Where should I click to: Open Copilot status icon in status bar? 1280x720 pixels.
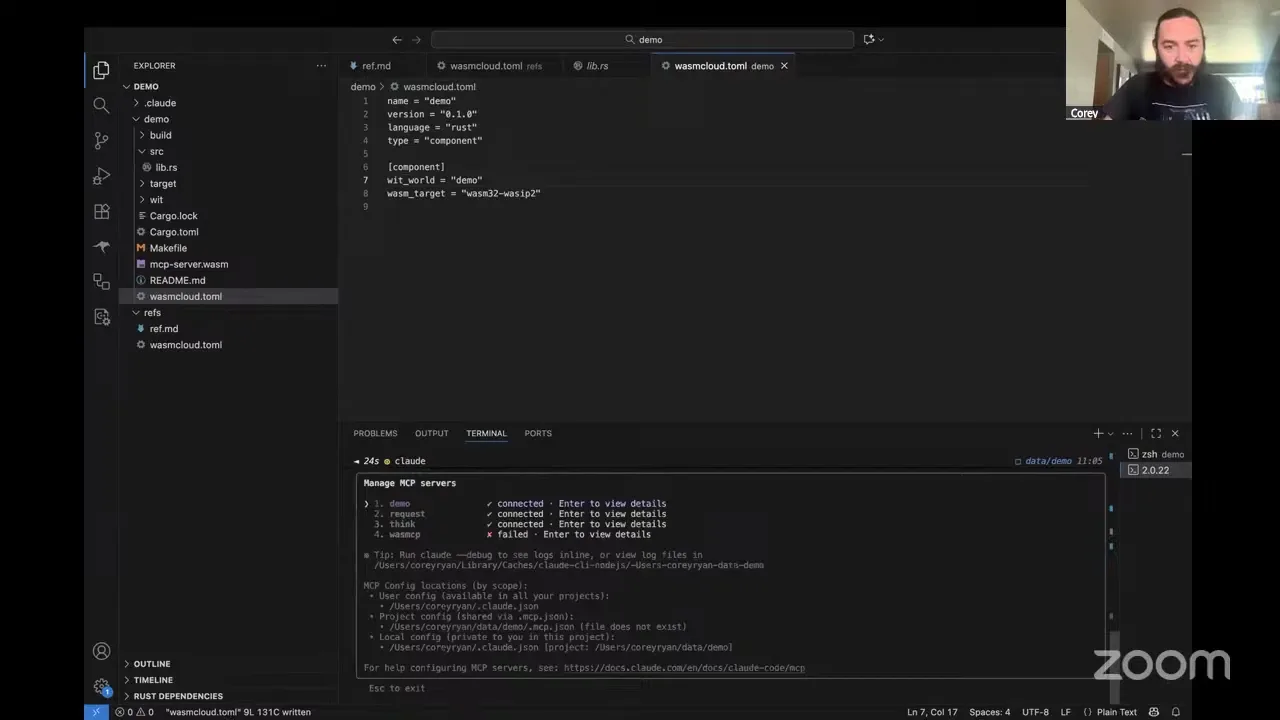[1154, 712]
